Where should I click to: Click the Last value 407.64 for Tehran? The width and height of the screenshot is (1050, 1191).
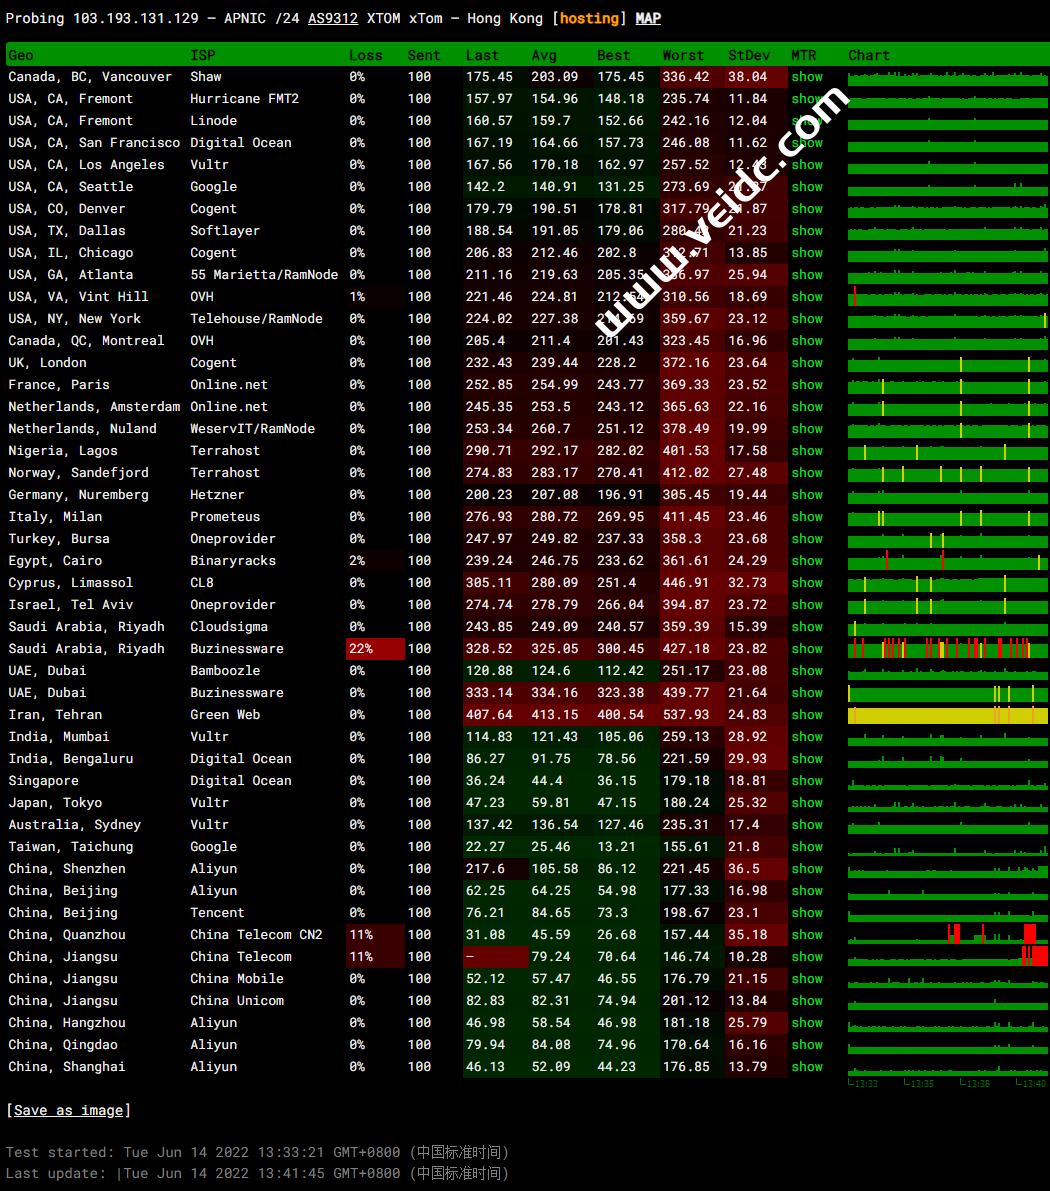(489, 716)
